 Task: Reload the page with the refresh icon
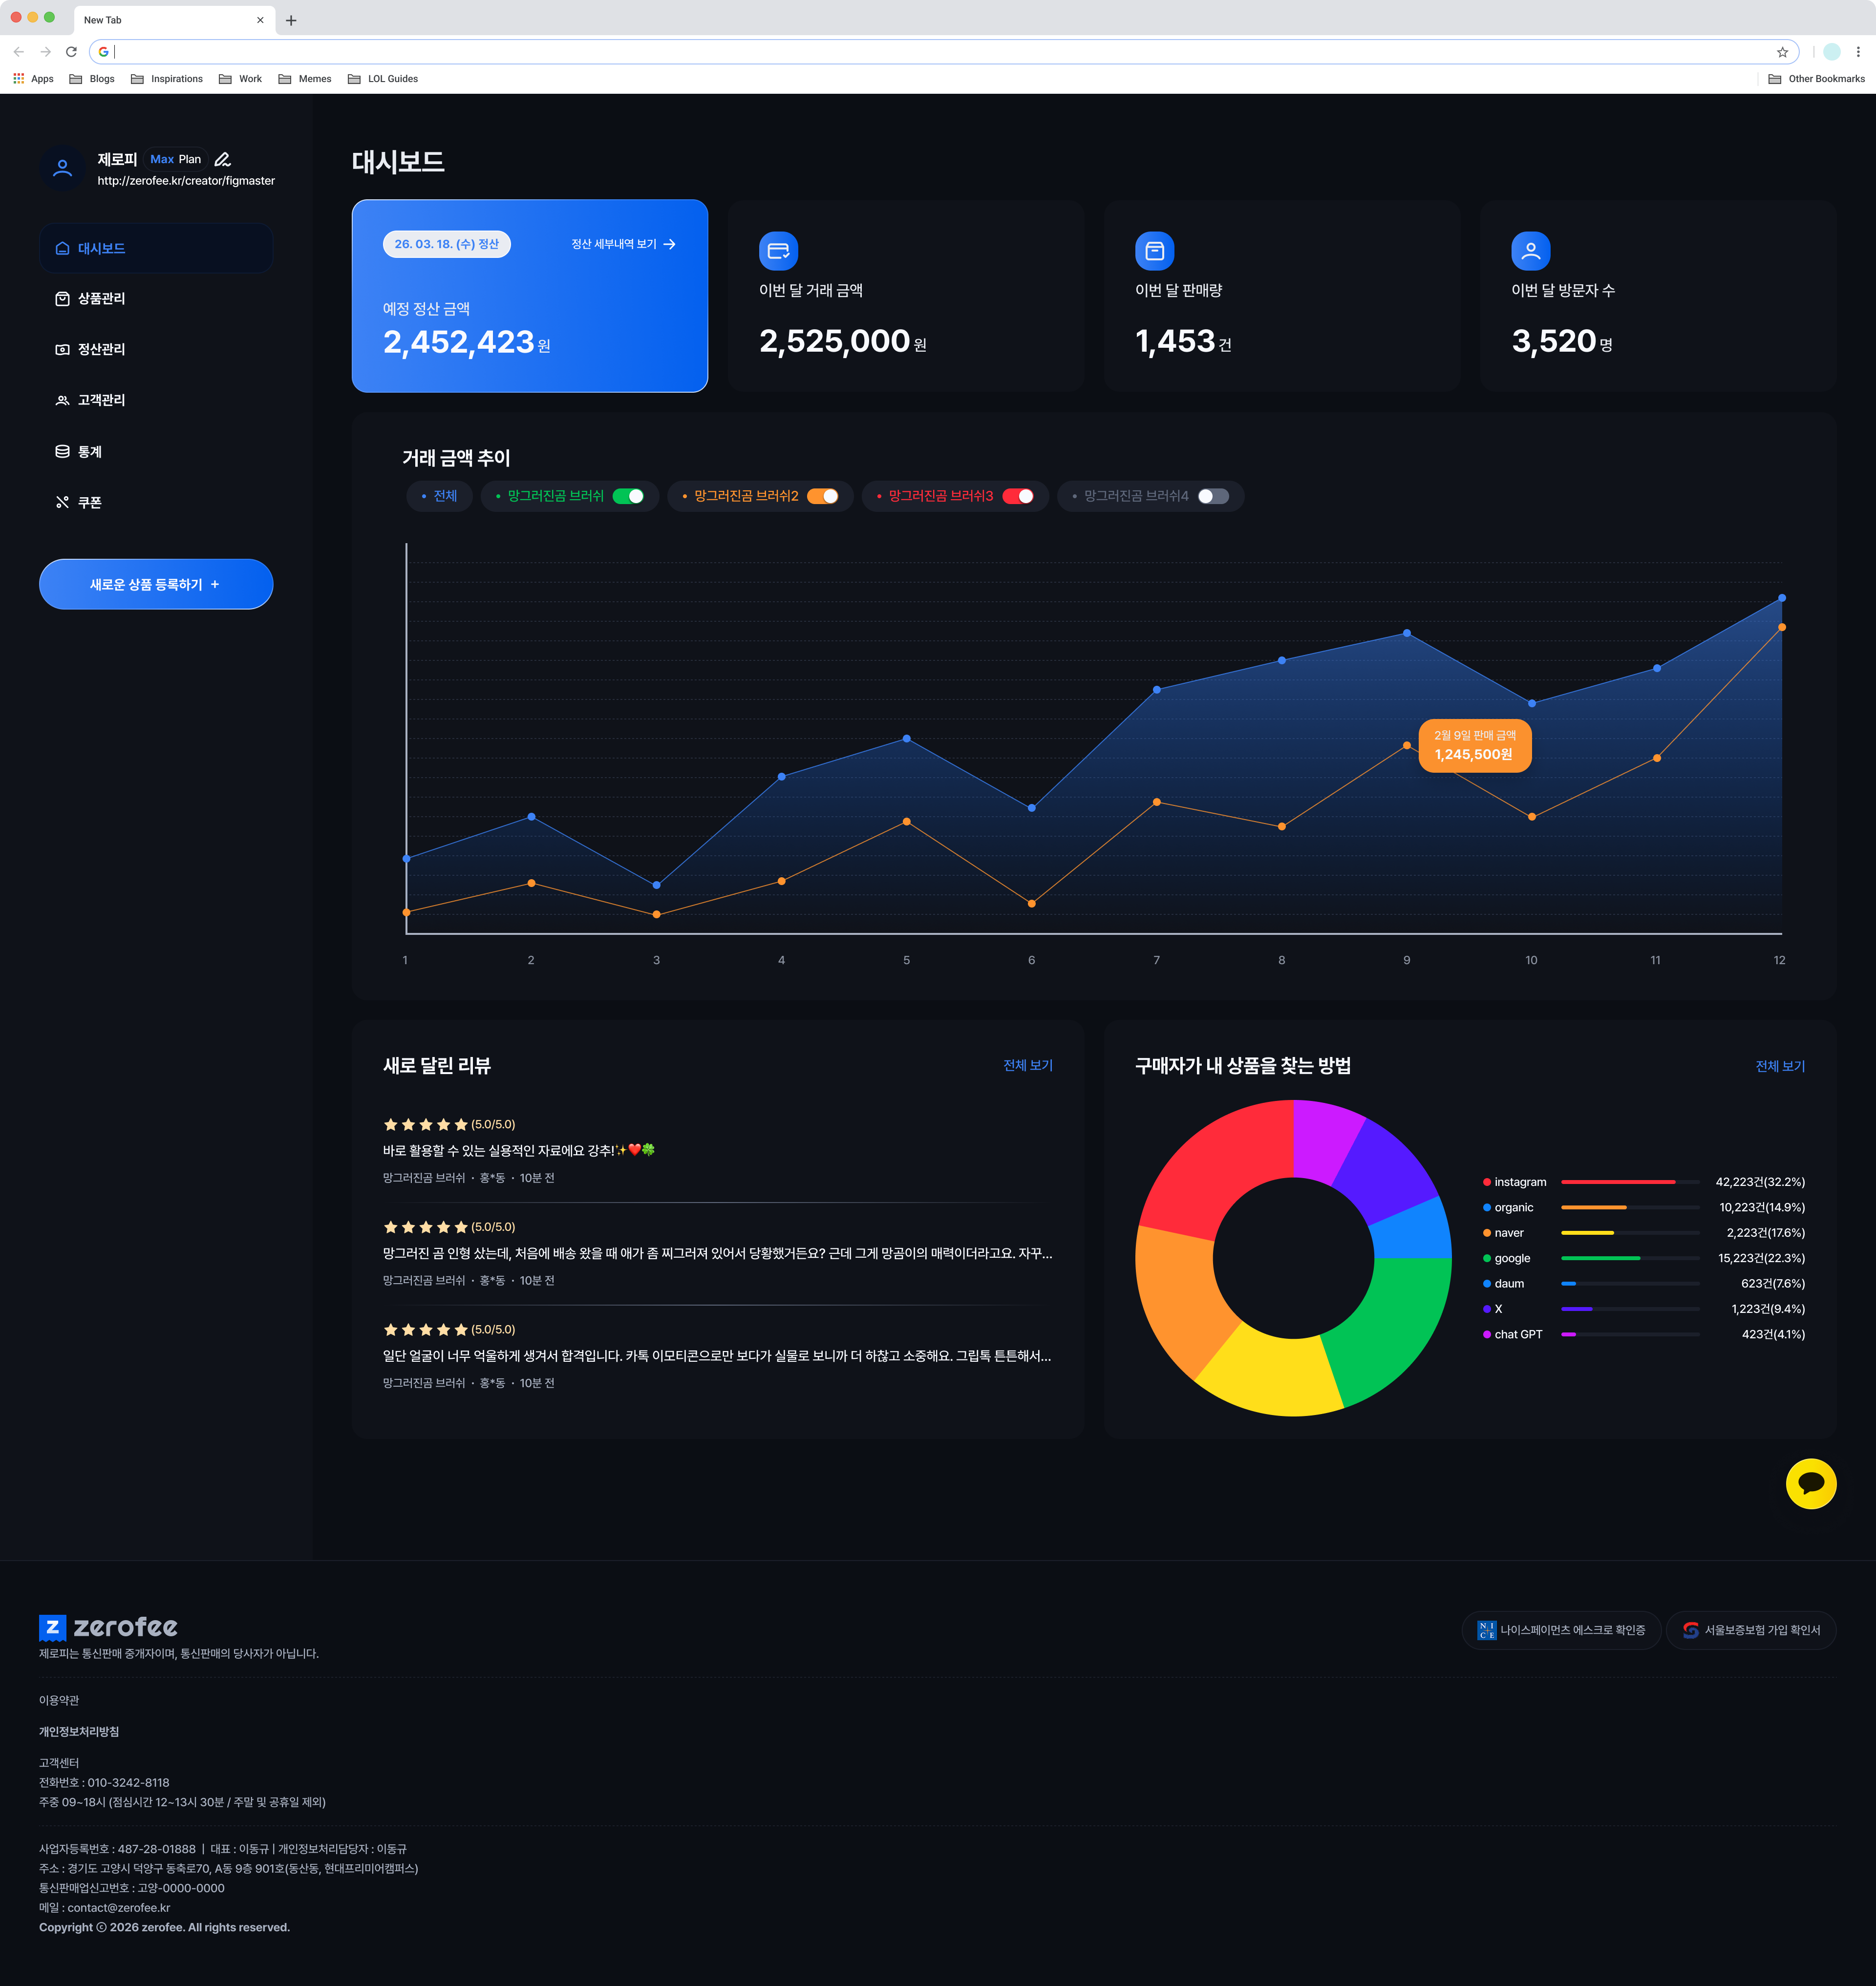(x=71, y=52)
